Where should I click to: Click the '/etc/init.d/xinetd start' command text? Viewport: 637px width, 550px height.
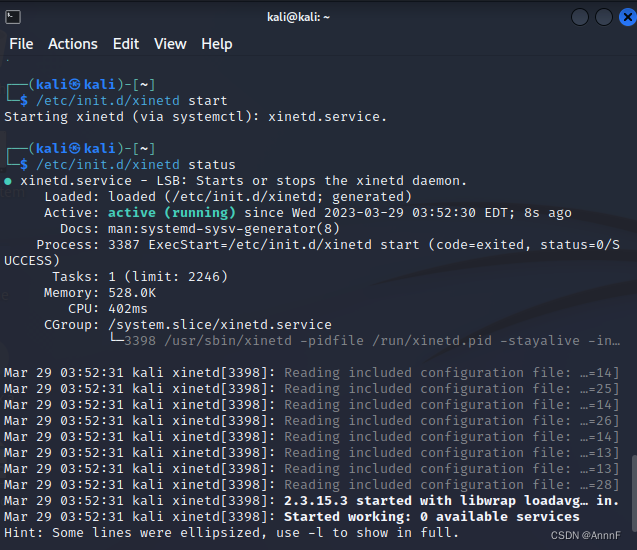click(x=132, y=101)
